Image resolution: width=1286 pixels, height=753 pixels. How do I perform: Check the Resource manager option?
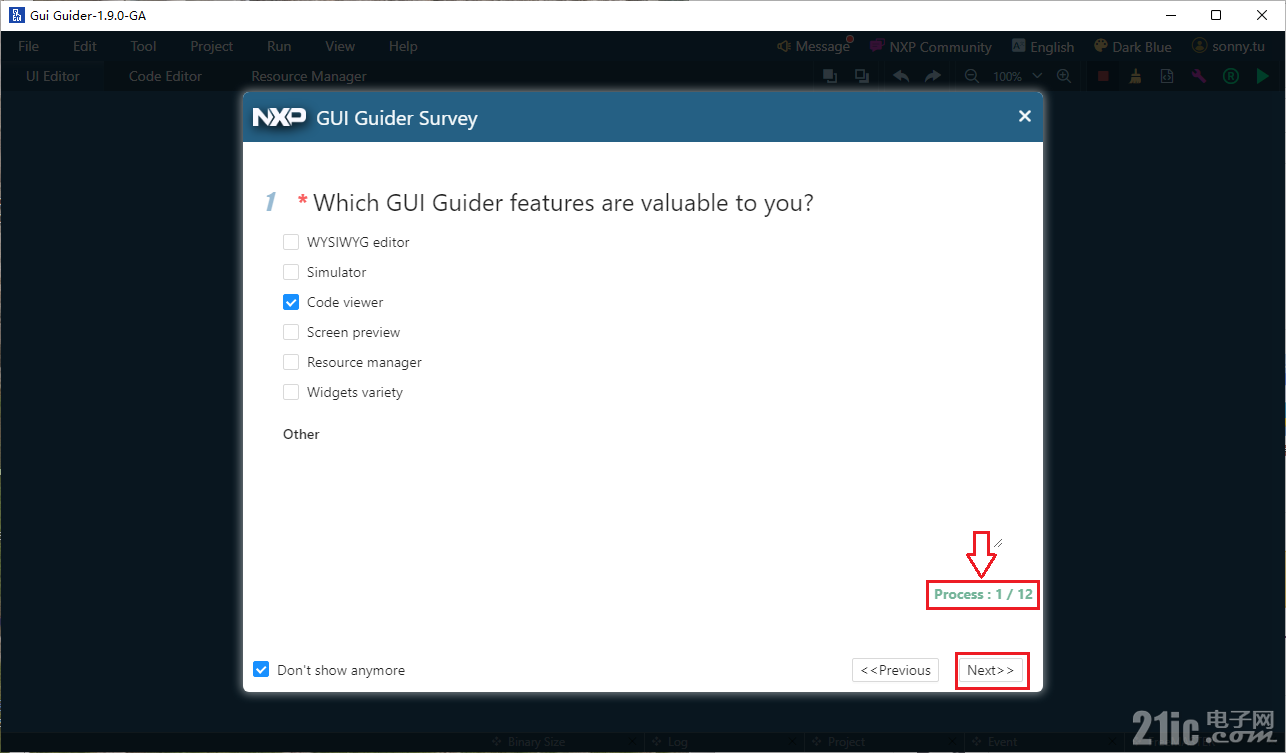point(291,362)
